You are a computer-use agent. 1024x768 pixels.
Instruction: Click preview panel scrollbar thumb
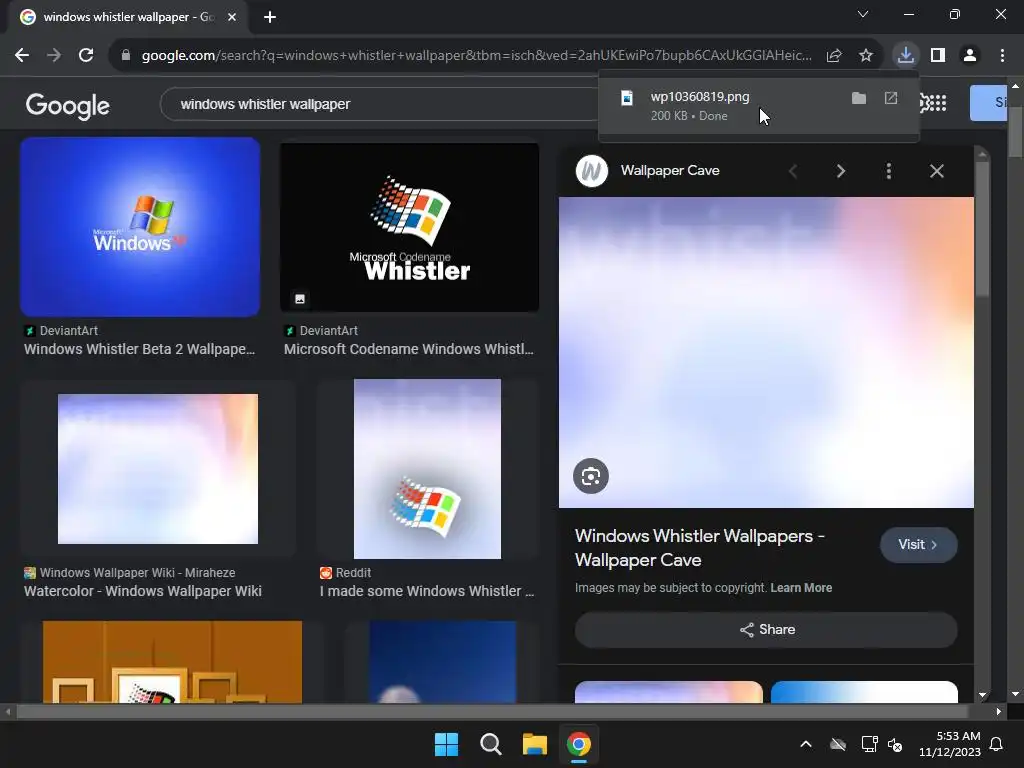[x=982, y=229]
